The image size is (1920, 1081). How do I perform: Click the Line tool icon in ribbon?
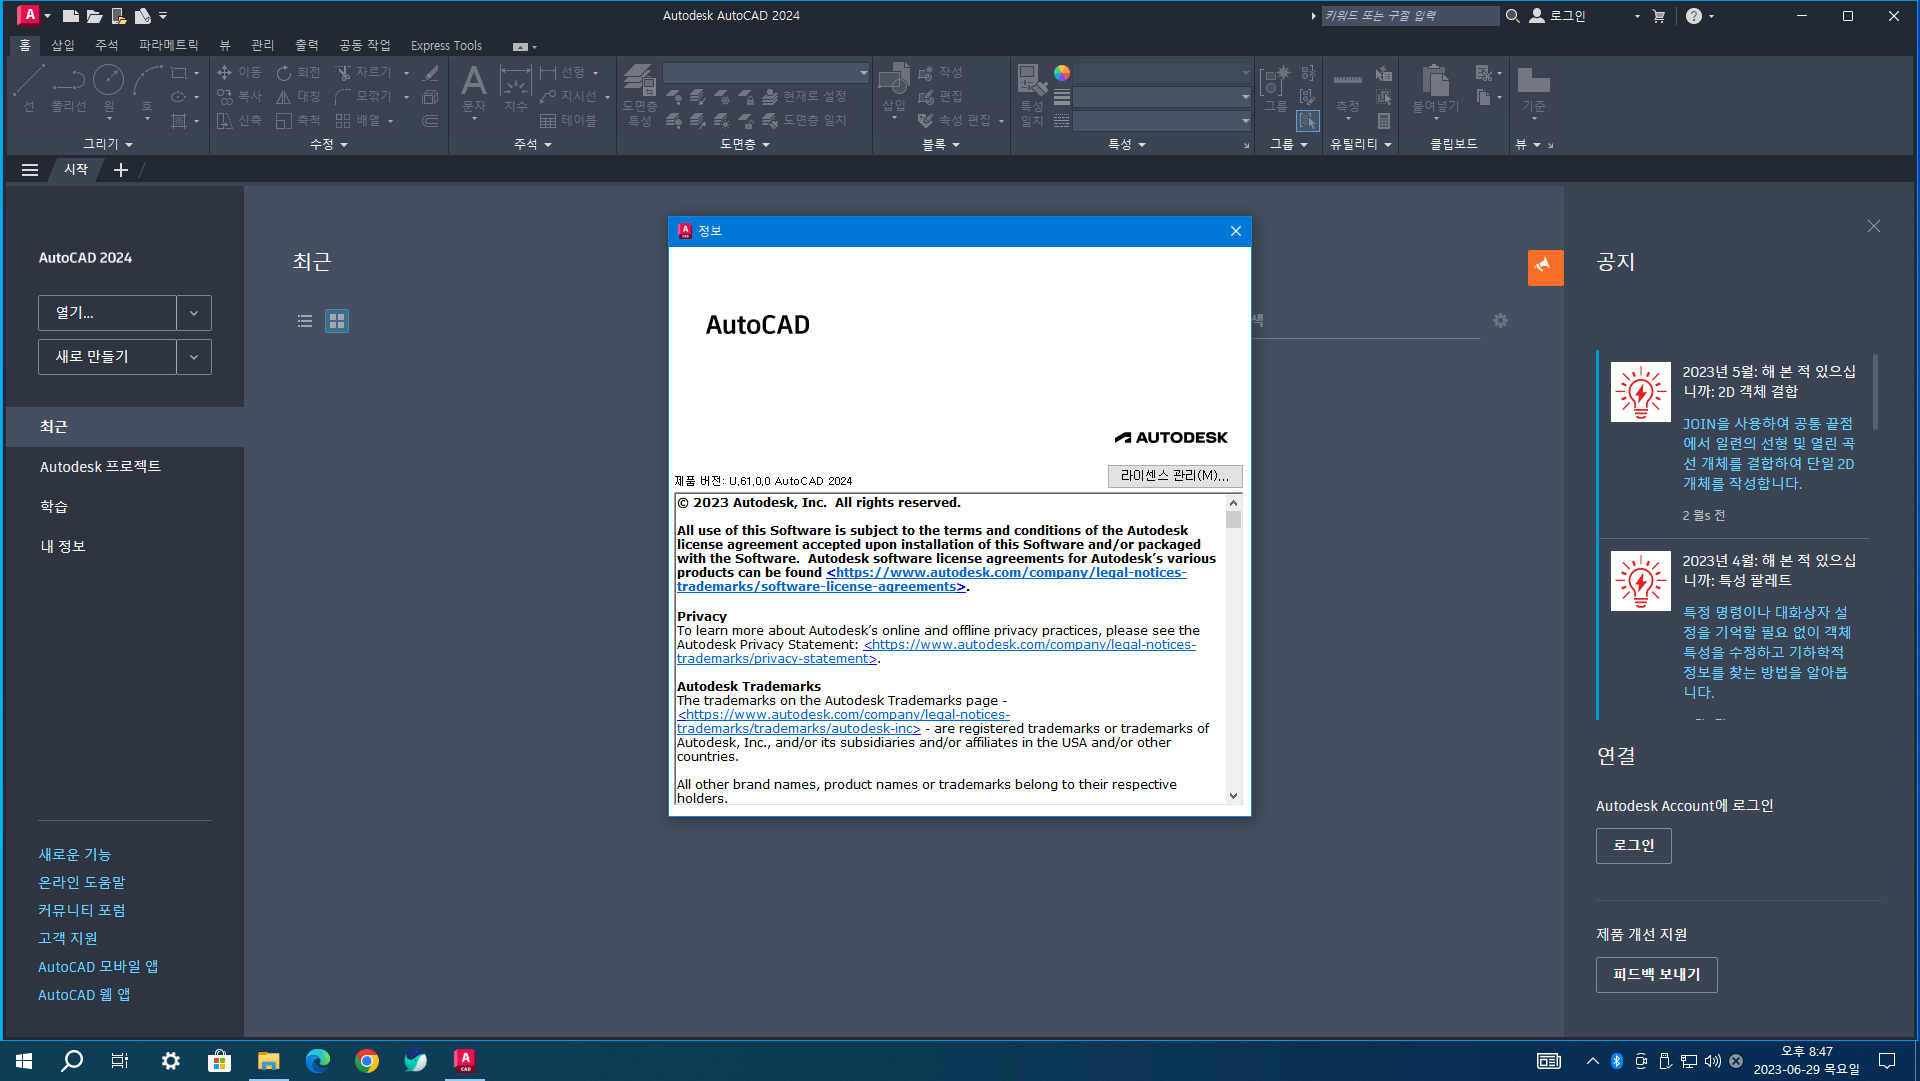coord(28,81)
